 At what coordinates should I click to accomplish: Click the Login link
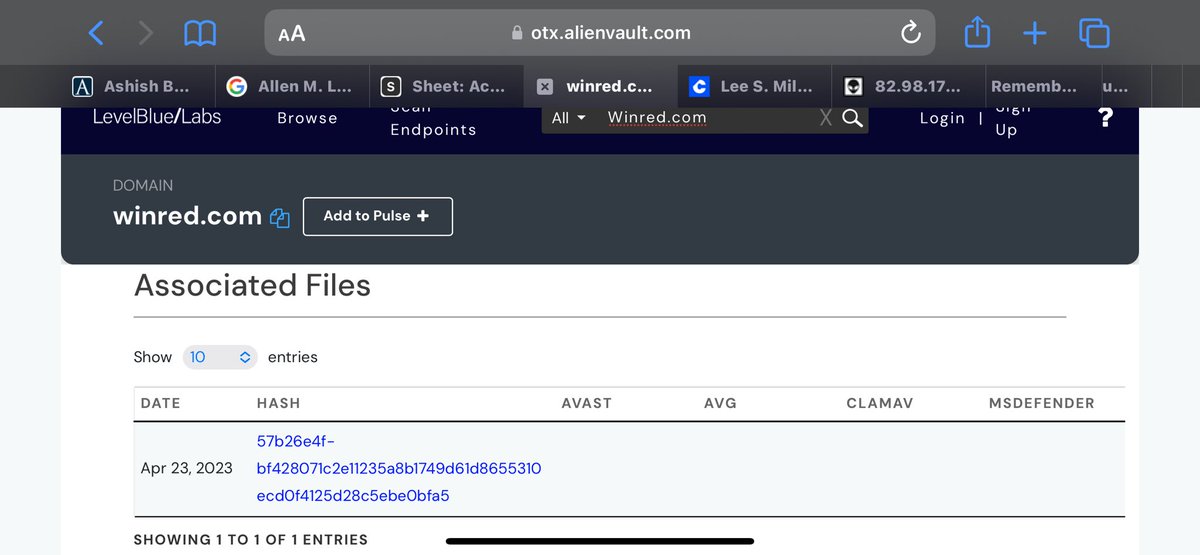click(942, 118)
